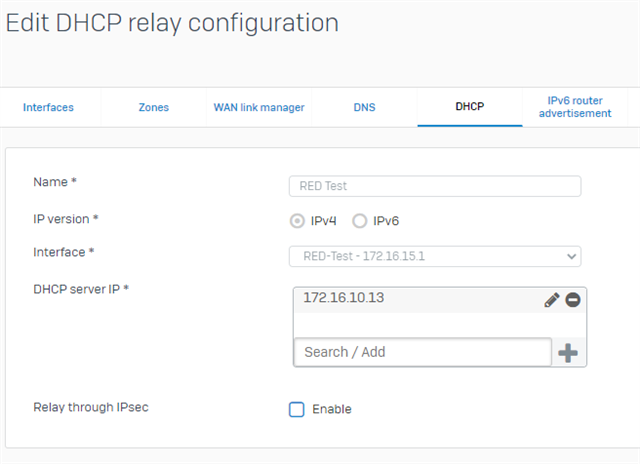Select the DHCP tab

pyautogui.click(x=470, y=107)
